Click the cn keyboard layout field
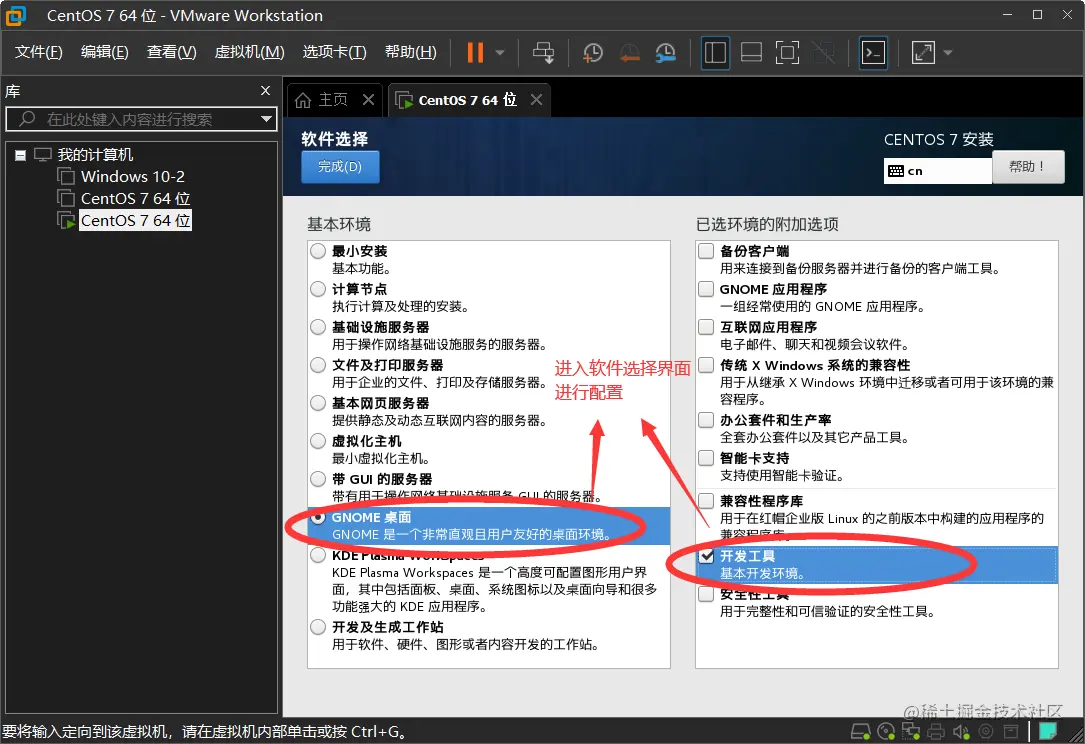Viewport: 1085px width, 744px height. point(938,171)
